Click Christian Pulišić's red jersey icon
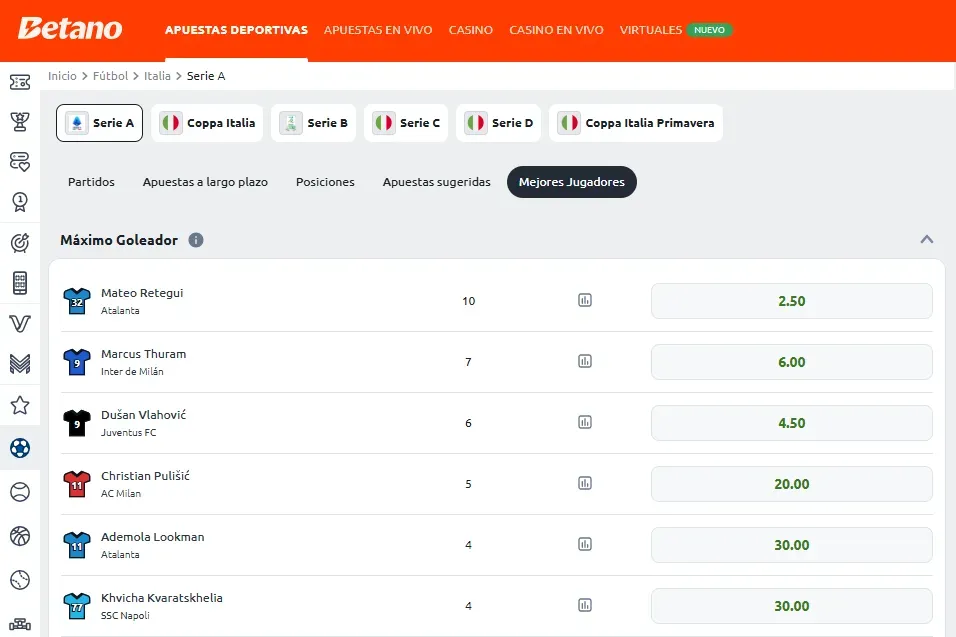Screen dimensions: 956x637 (x=77, y=484)
